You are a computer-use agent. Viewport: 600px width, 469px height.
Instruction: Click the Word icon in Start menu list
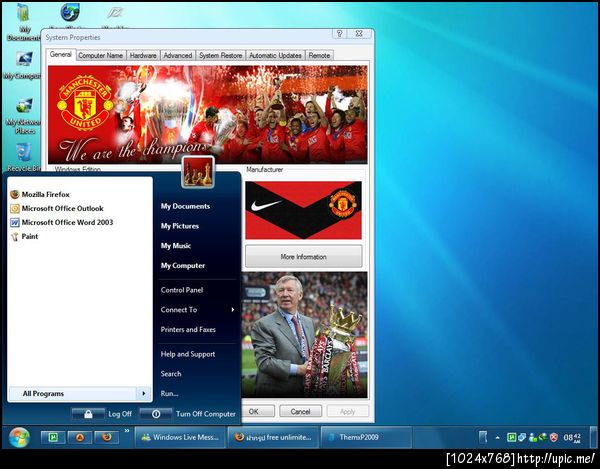click(15, 222)
